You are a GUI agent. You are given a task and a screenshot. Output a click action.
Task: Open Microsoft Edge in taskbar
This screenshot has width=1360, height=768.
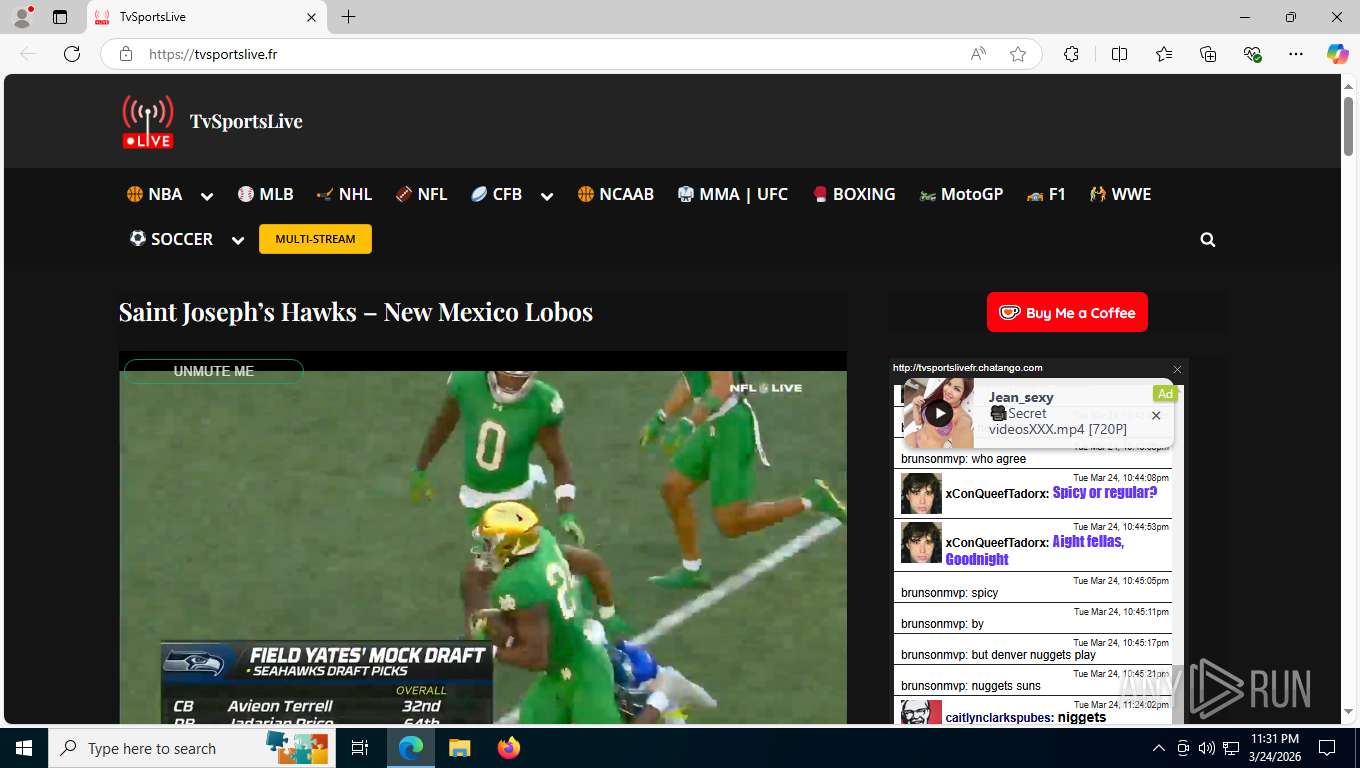tap(411, 748)
